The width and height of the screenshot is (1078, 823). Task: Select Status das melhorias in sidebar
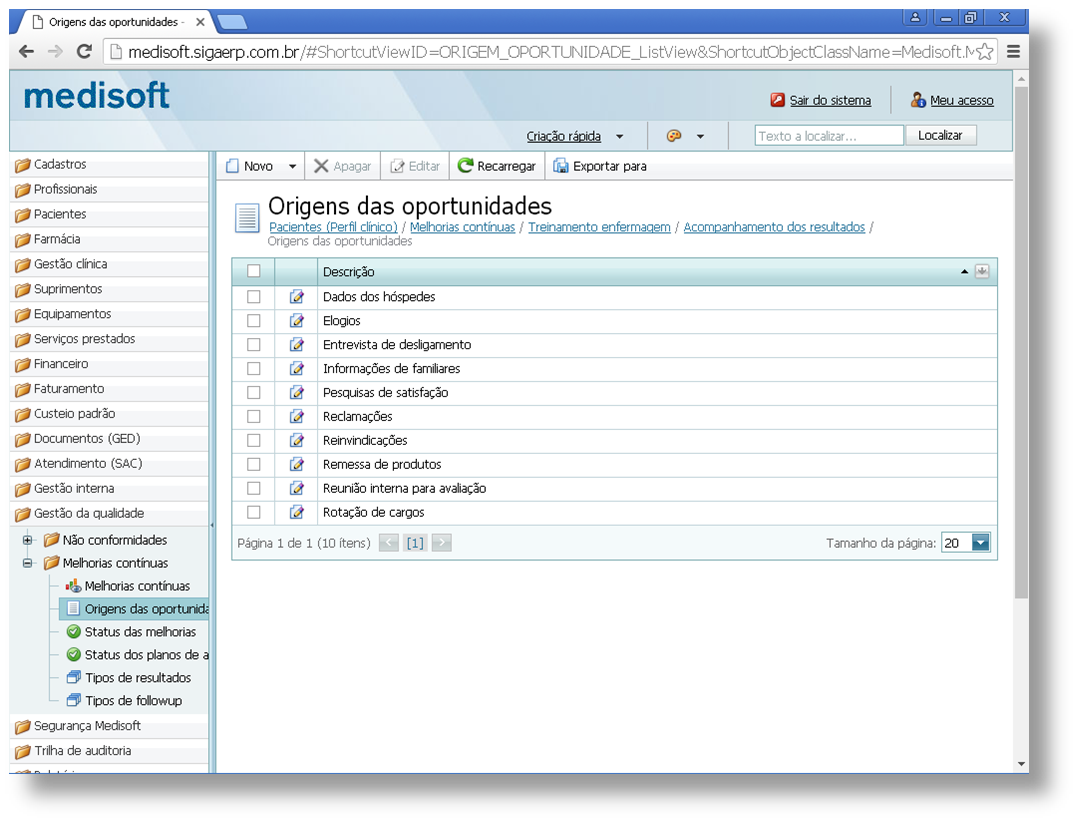pos(140,632)
